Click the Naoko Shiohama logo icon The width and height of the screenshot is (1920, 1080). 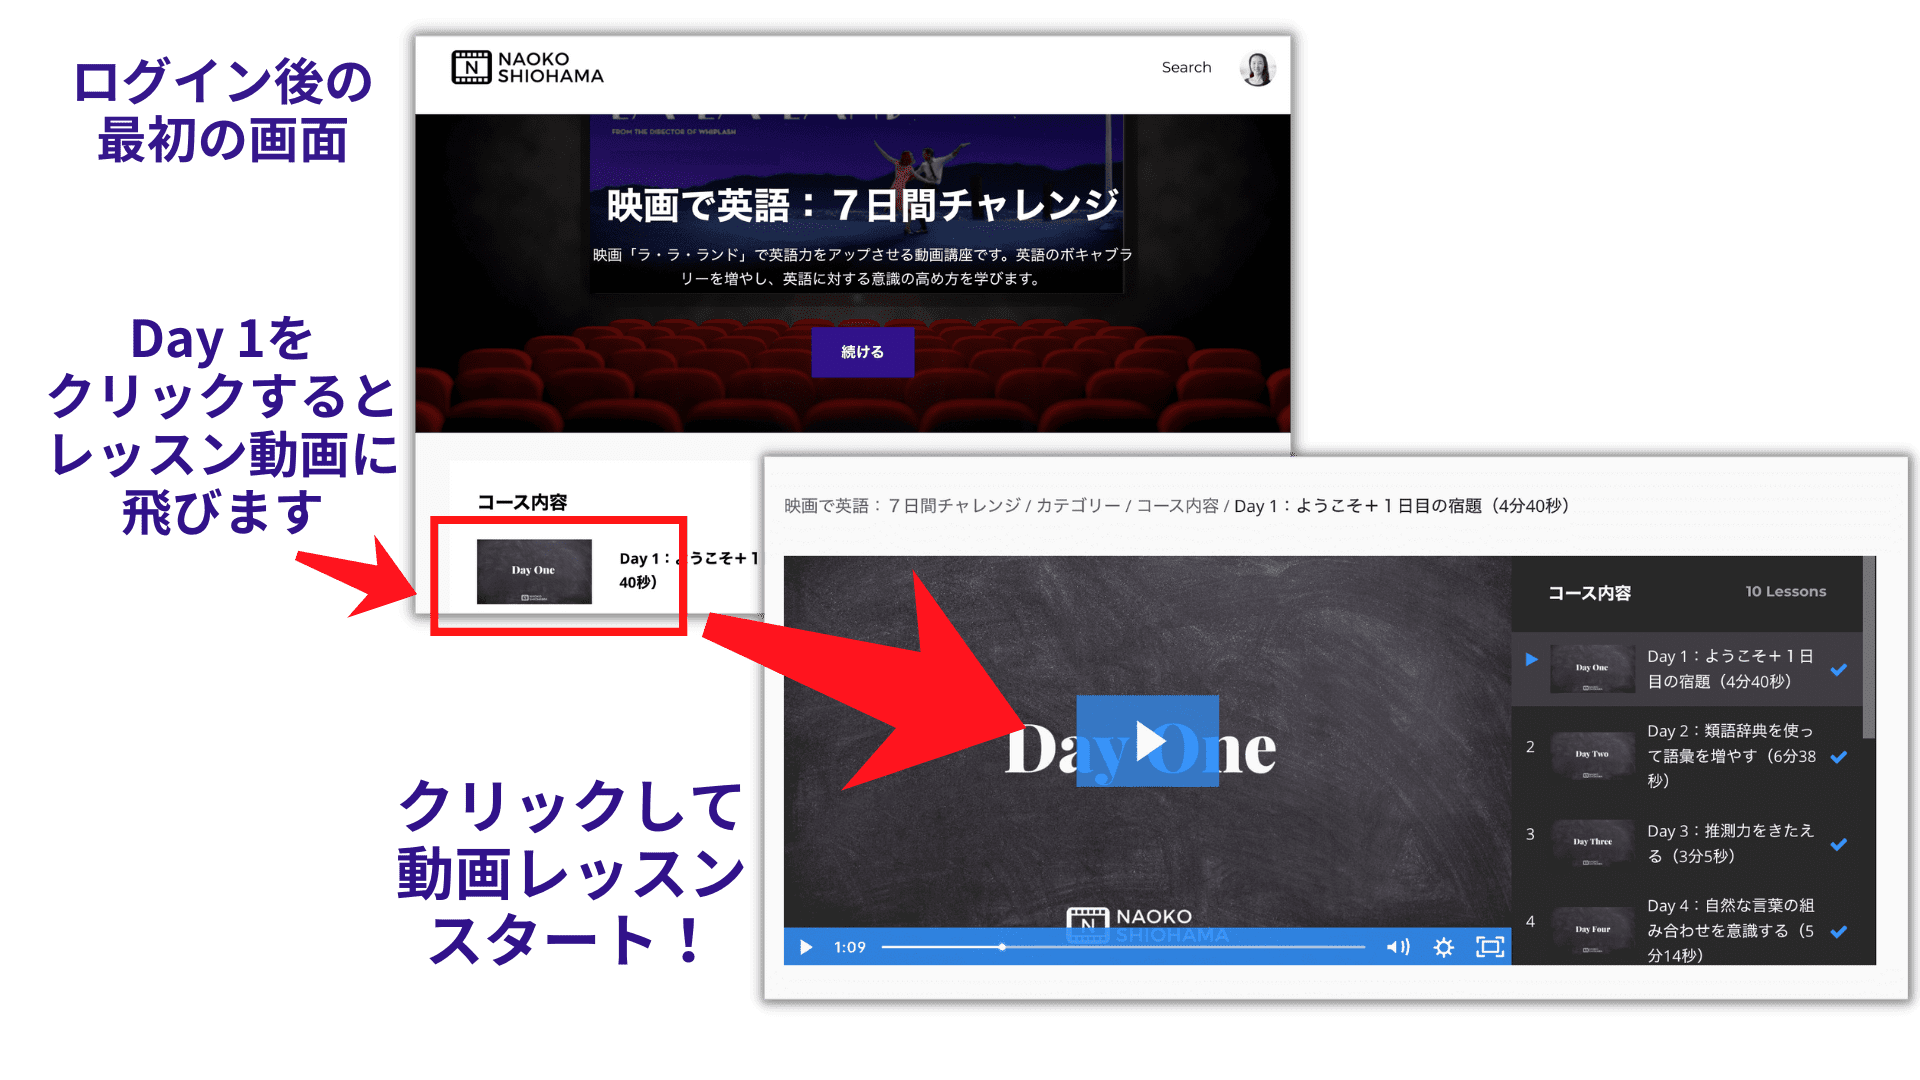click(471, 67)
